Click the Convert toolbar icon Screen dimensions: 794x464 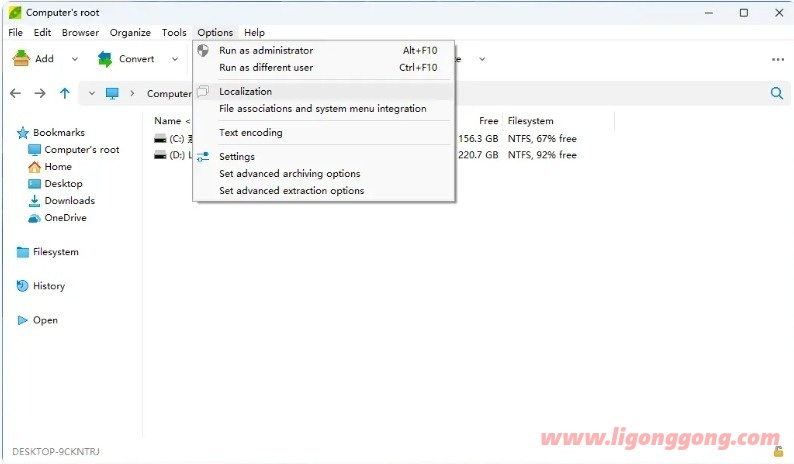[105, 59]
